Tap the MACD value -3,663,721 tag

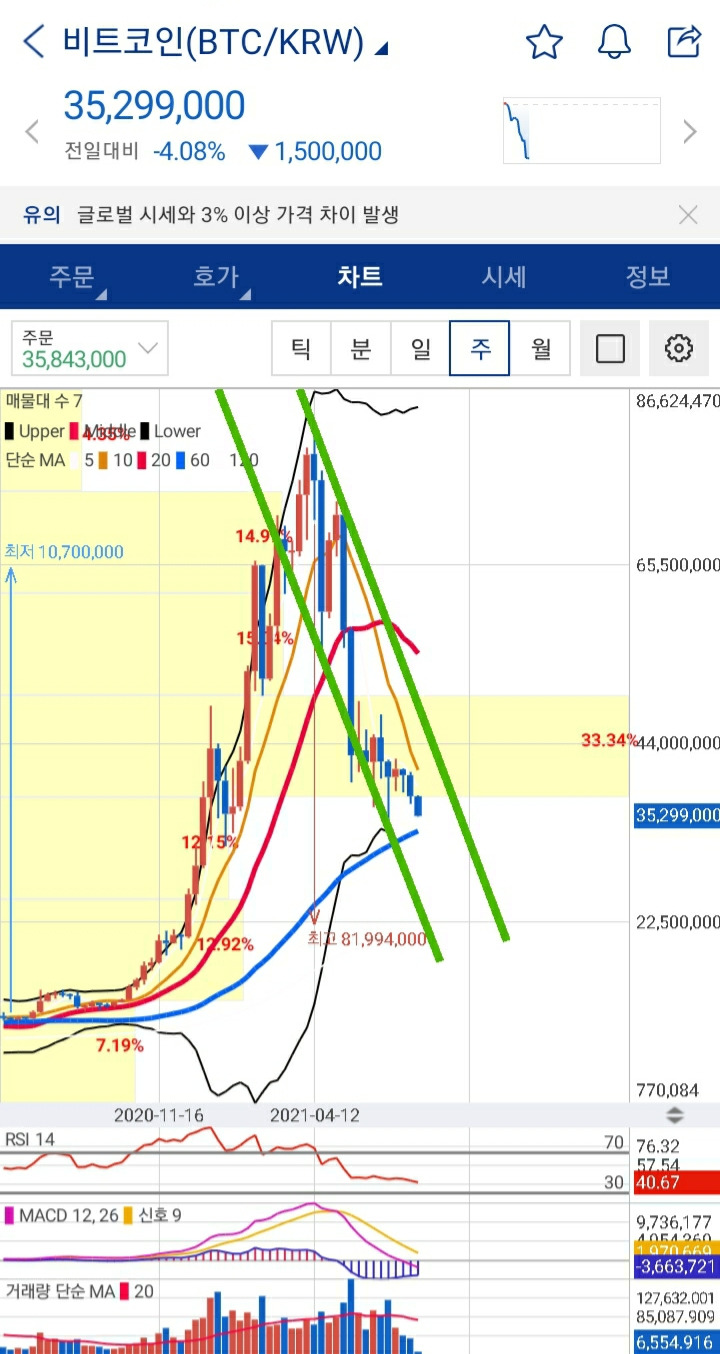pyautogui.click(x=677, y=1267)
